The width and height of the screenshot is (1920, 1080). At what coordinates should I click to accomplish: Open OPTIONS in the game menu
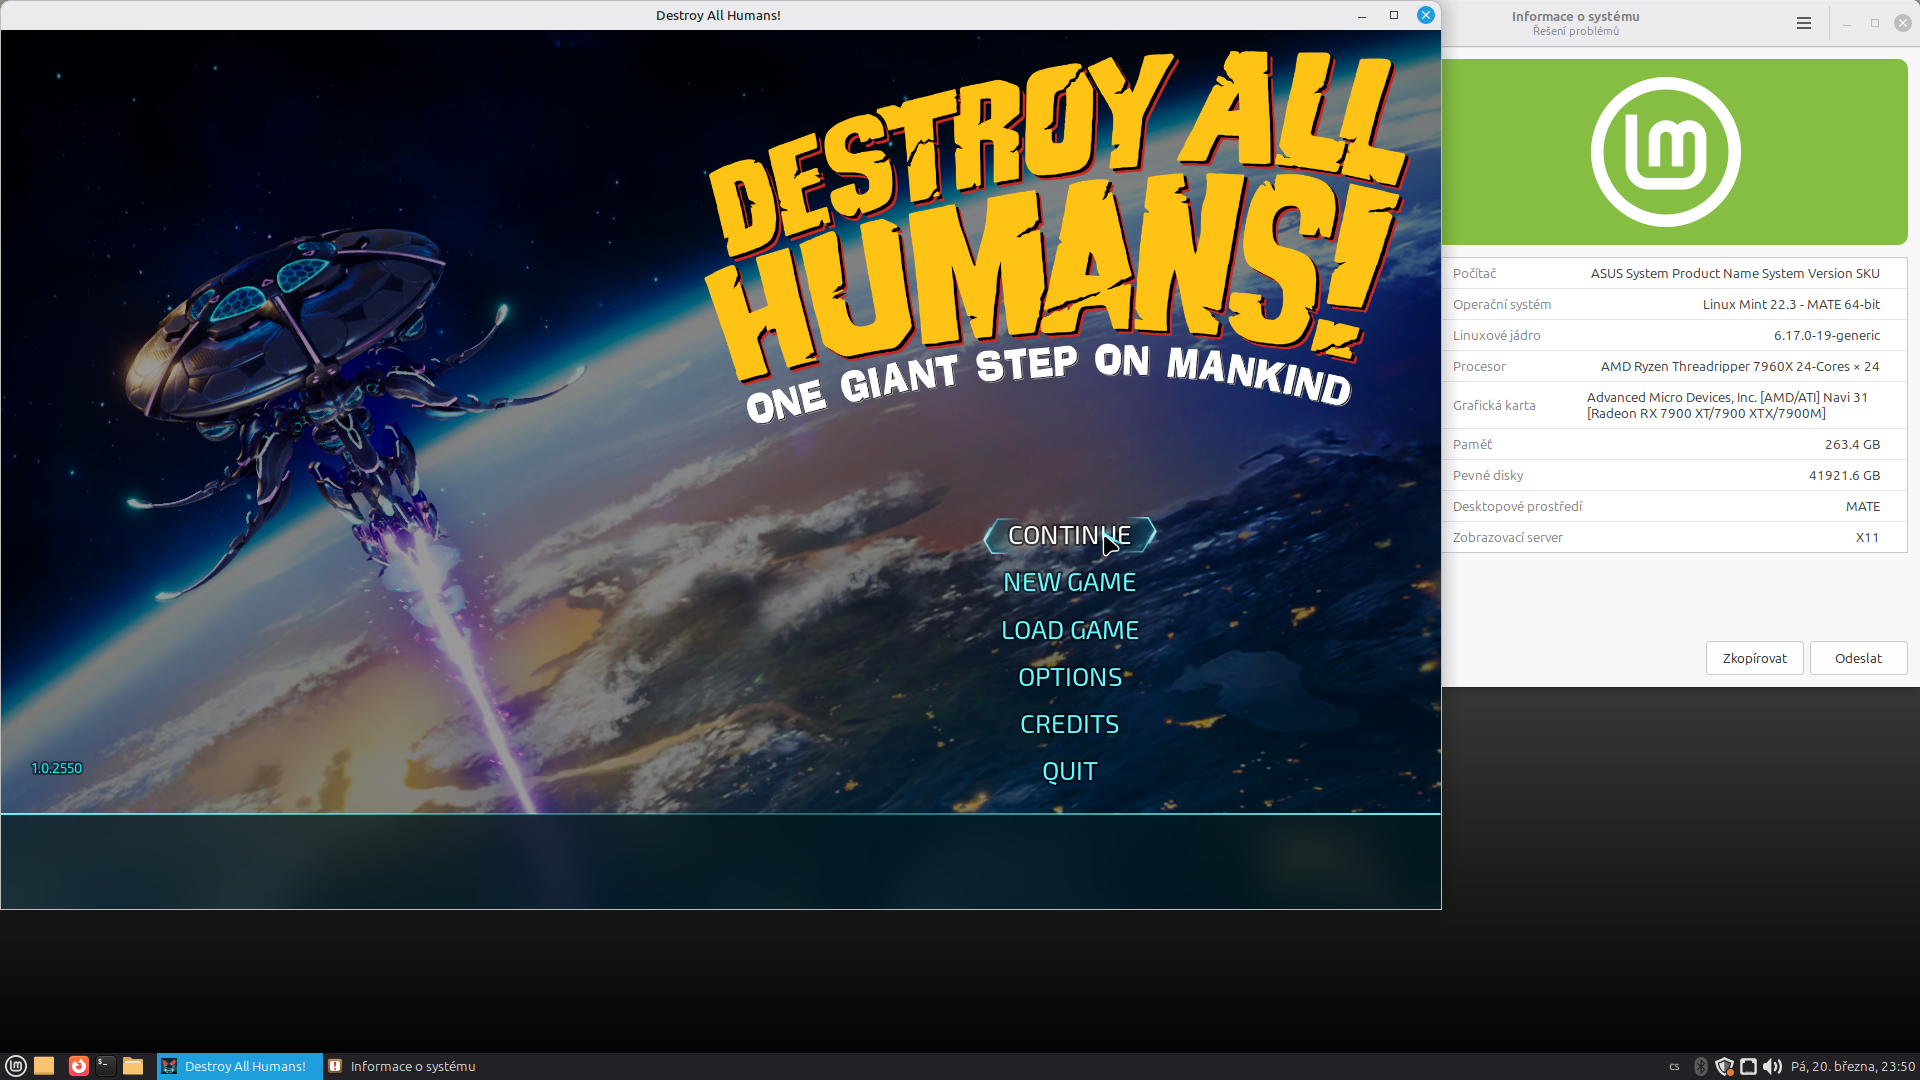pyautogui.click(x=1069, y=677)
